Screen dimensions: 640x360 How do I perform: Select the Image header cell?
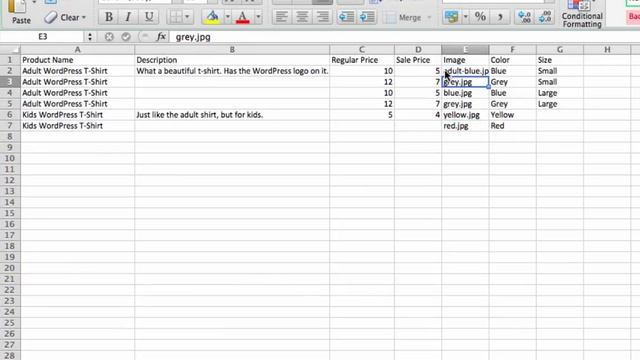pos(465,60)
